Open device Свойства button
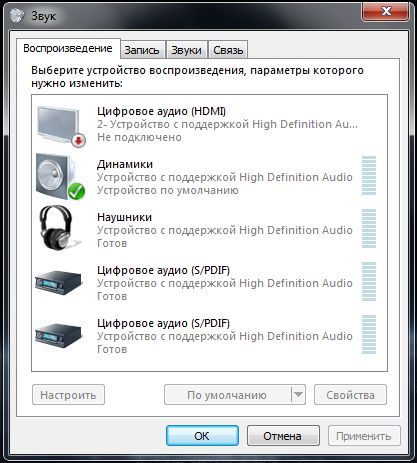Viewport: 417px width, 463px height. click(350, 395)
